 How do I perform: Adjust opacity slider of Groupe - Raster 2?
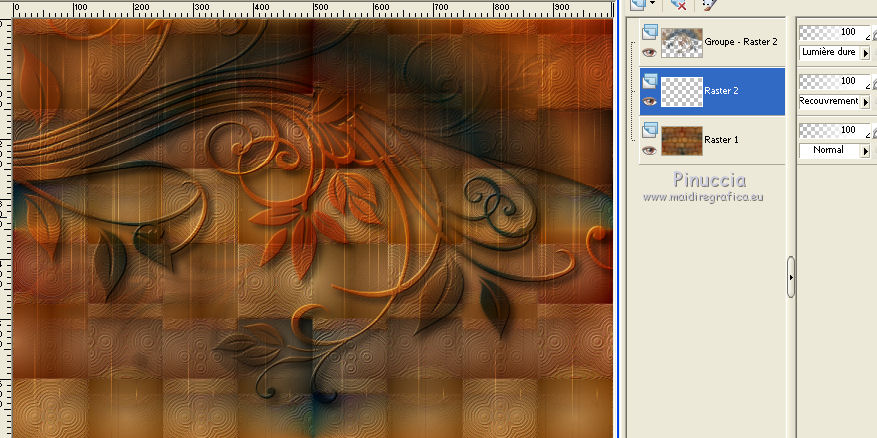[x=834, y=32]
